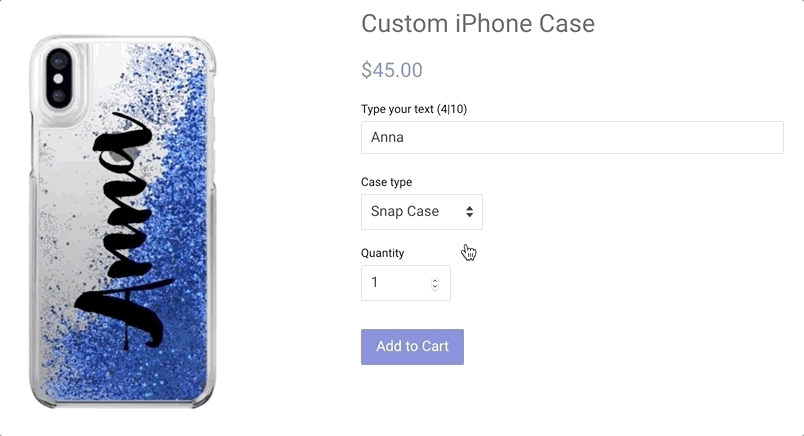The image size is (804, 436).
Task: Click the camera flash dot between lenses
Action: (x=58, y=78)
